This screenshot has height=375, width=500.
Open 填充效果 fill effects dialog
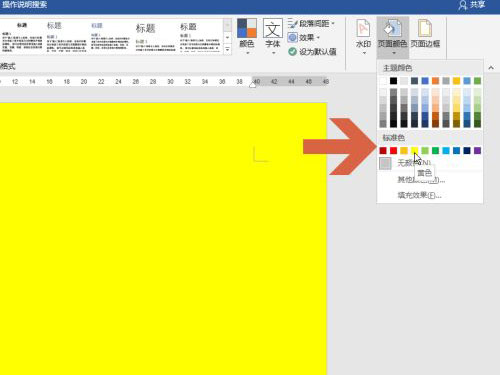point(430,195)
